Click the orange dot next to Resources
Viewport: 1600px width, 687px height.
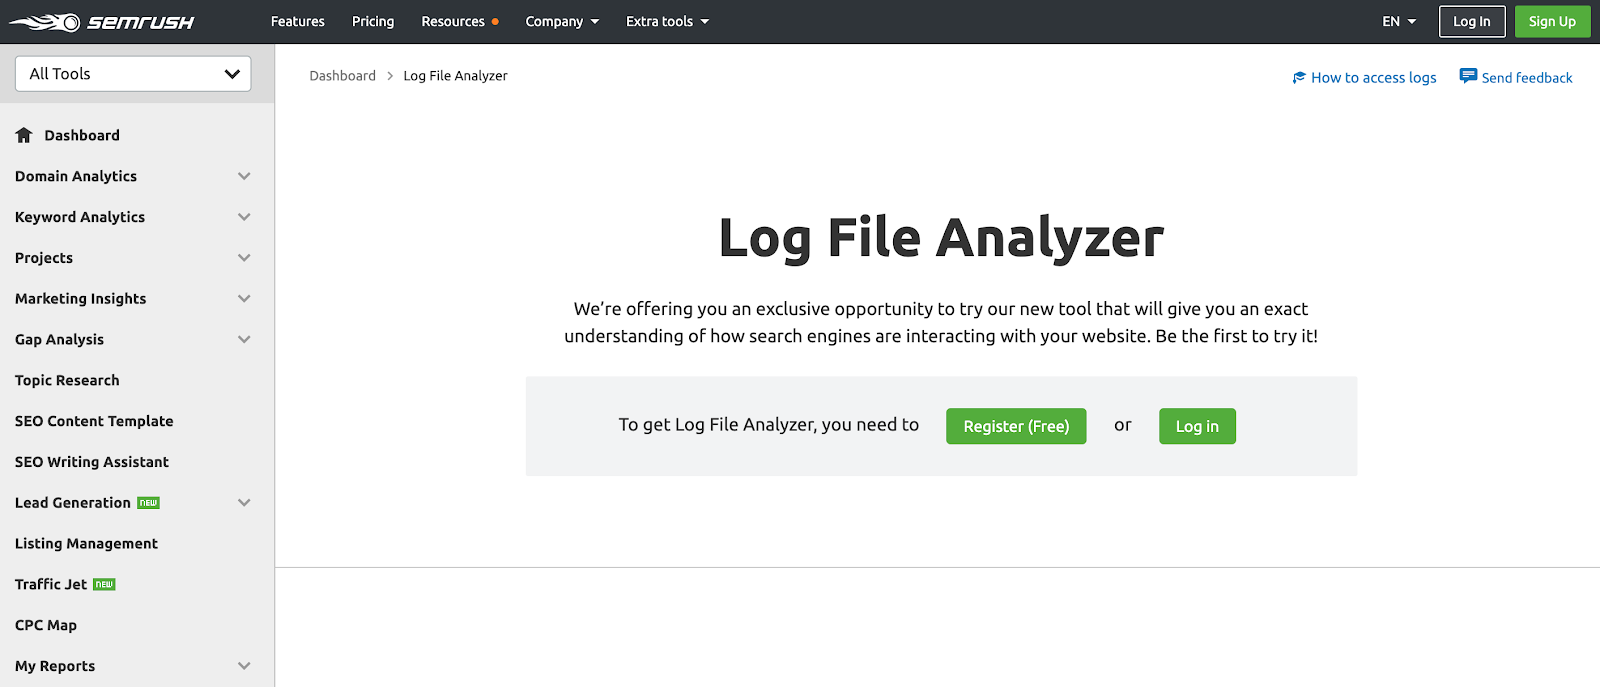495,22
